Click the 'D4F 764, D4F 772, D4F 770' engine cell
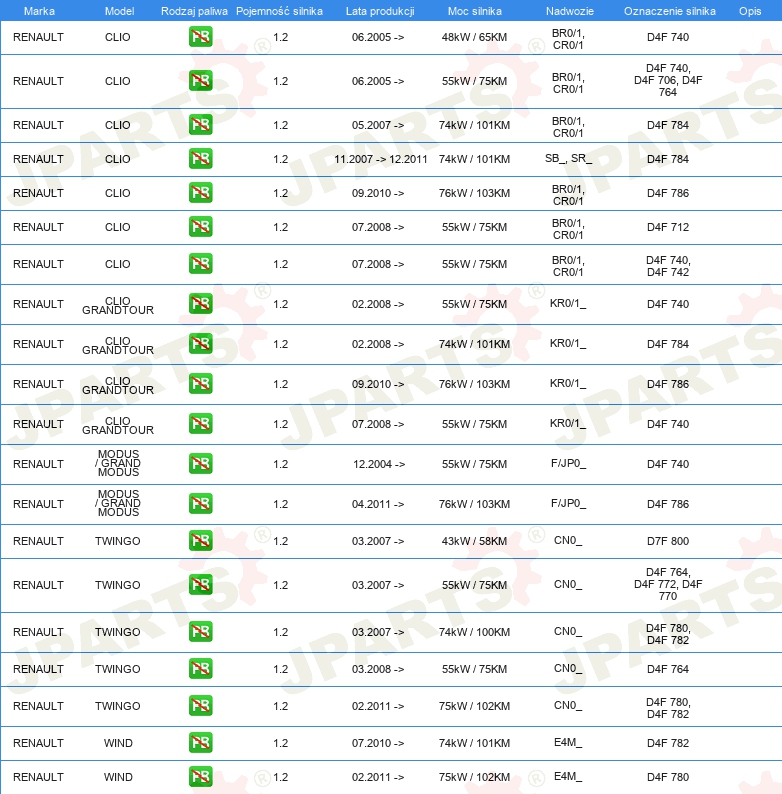The height and width of the screenshot is (794, 782). [x=668, y=584]
